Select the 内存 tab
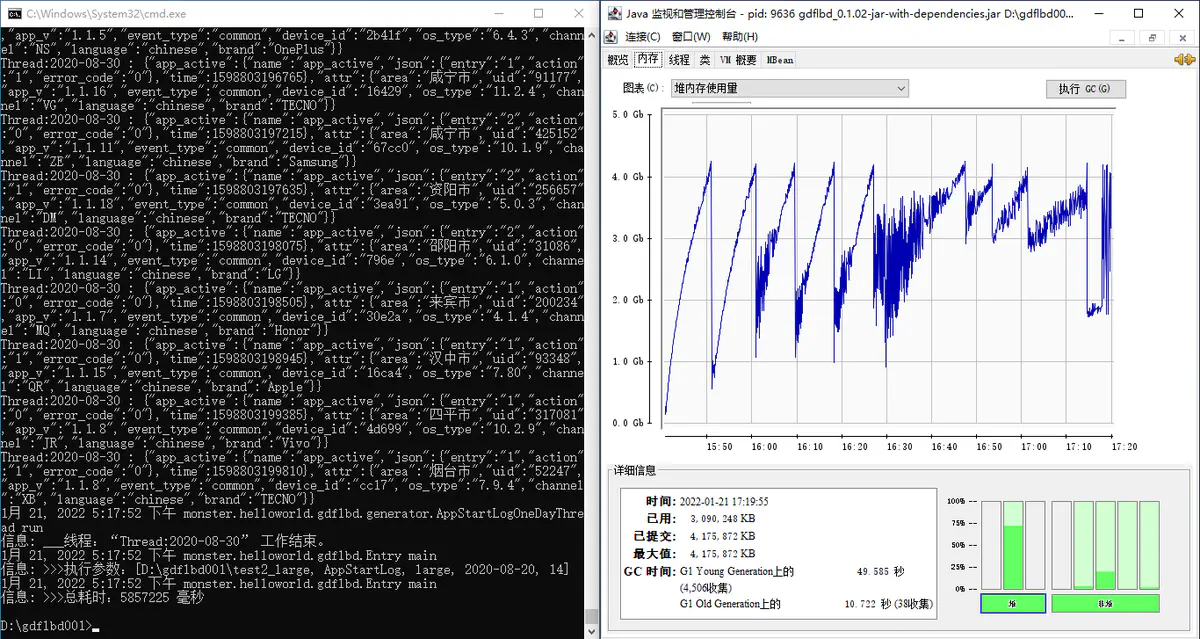1200x639 pixels. click(648, 59)
